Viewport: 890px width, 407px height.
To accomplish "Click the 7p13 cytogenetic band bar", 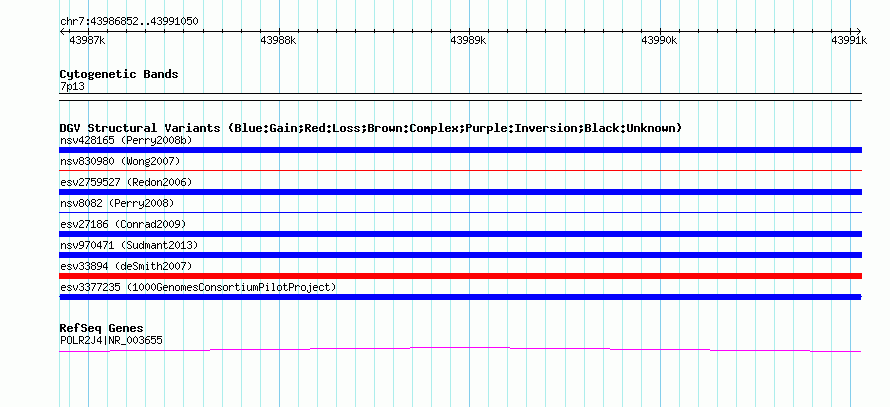I will pyautogui.click(x=460, y=97).
